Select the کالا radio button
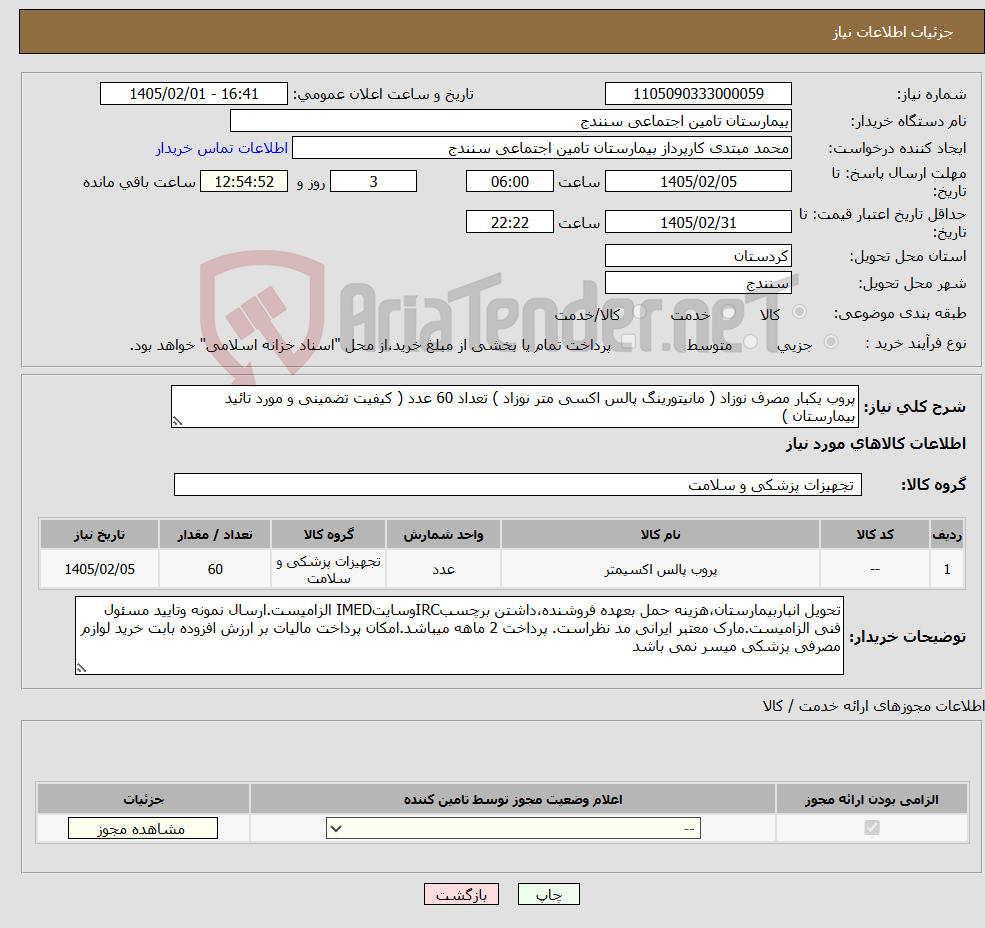 point(800,312)
